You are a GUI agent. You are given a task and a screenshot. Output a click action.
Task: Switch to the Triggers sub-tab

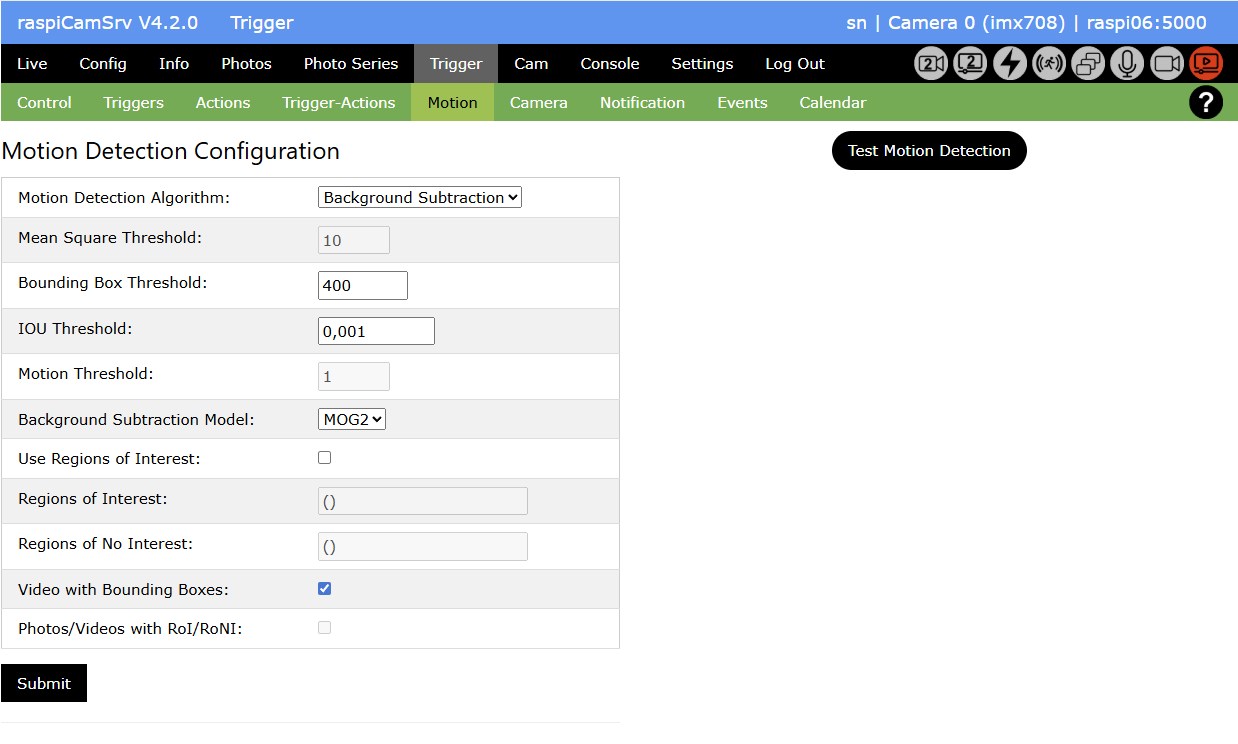tap(133, 102)
